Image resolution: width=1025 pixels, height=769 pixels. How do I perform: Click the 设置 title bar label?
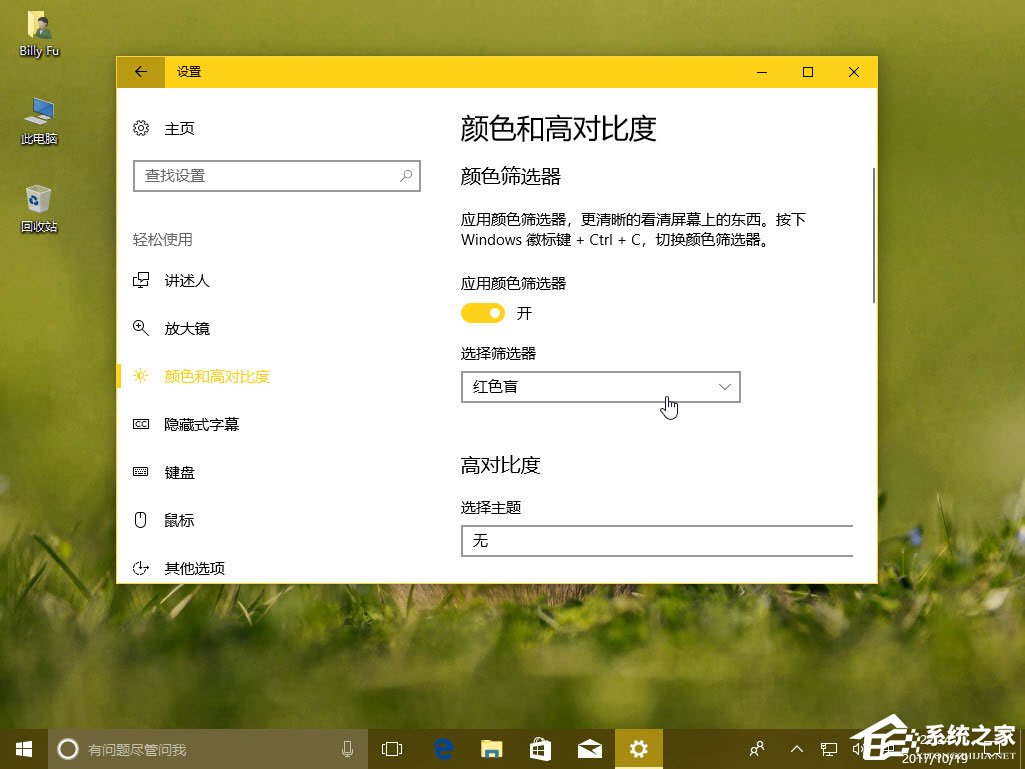click(x=189, y=72)
